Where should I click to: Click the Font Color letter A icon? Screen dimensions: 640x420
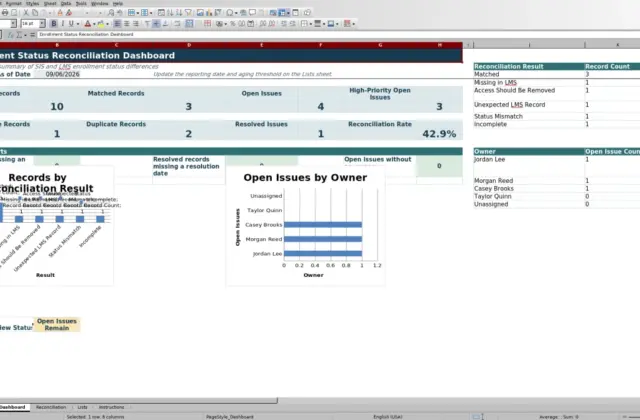pos(87,24)
